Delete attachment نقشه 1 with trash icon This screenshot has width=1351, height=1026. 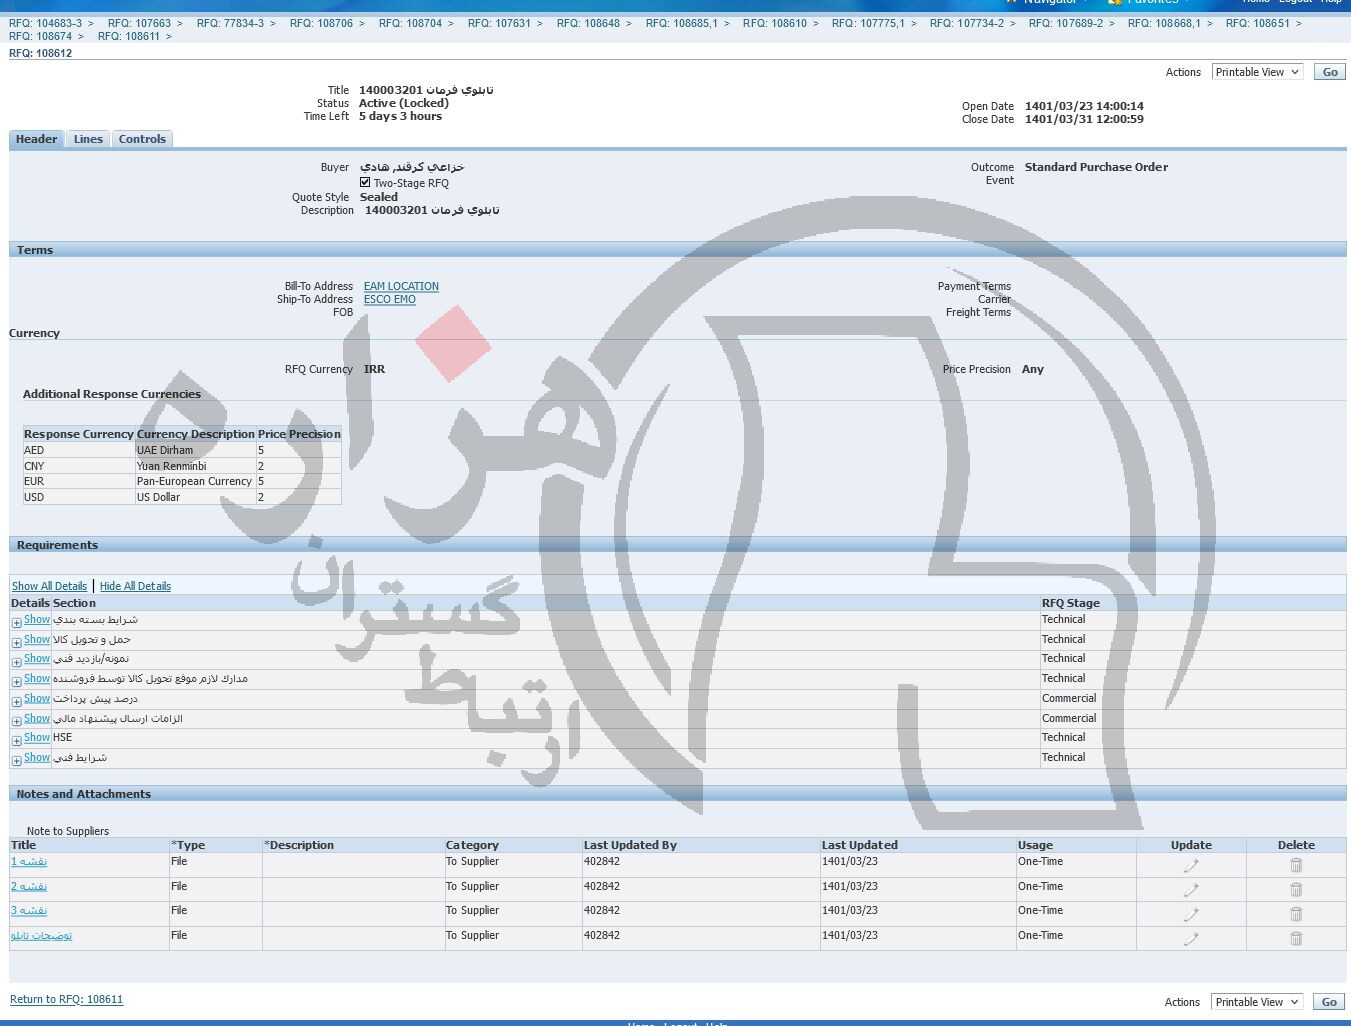[1296, 865]
